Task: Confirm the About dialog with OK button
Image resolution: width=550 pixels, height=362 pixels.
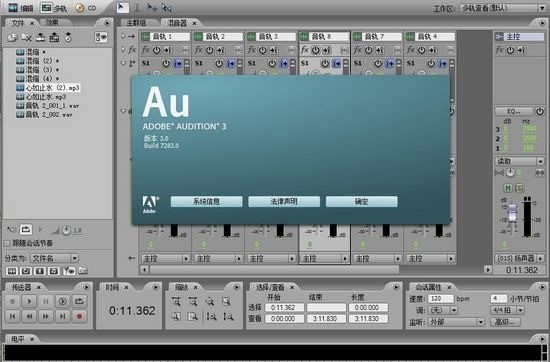Action: click(x=362, y=201)
